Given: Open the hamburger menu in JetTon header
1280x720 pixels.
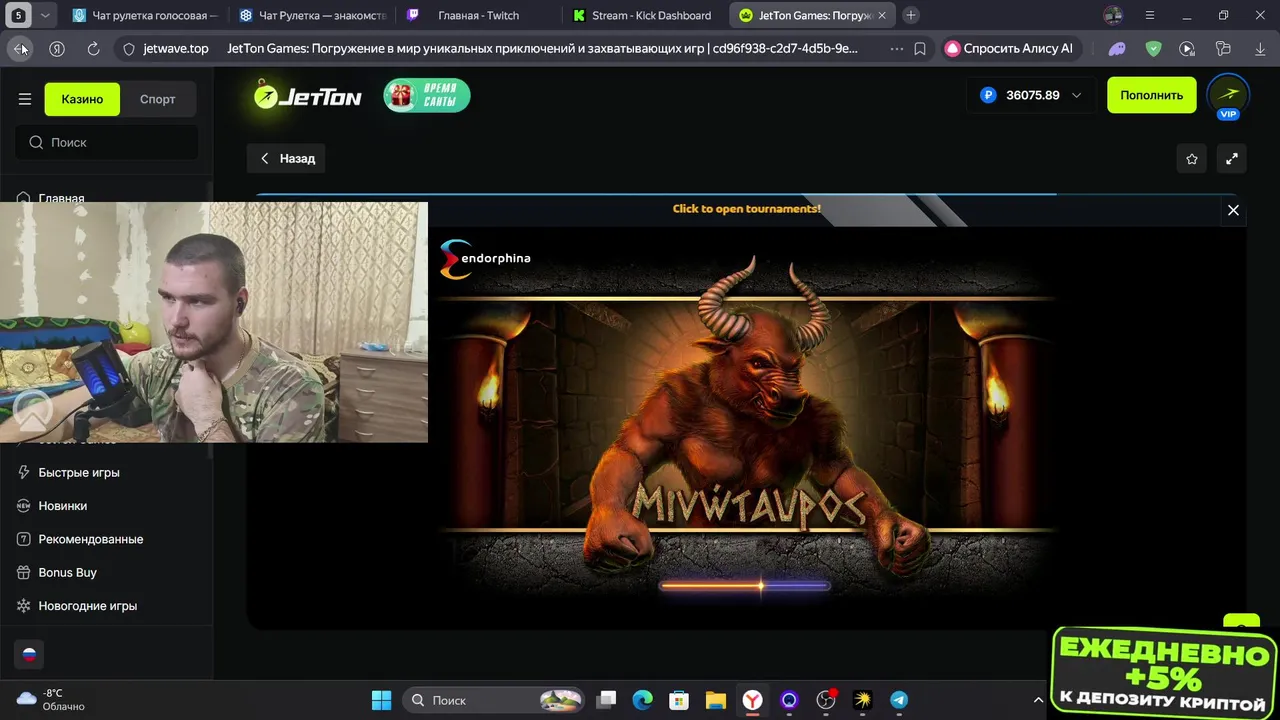Looking at the screenshot, I should point(25,99).
